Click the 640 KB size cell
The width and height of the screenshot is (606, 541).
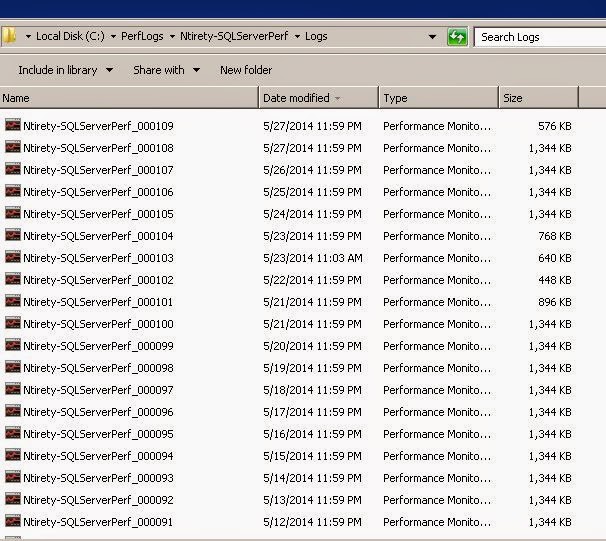[555, 258]
